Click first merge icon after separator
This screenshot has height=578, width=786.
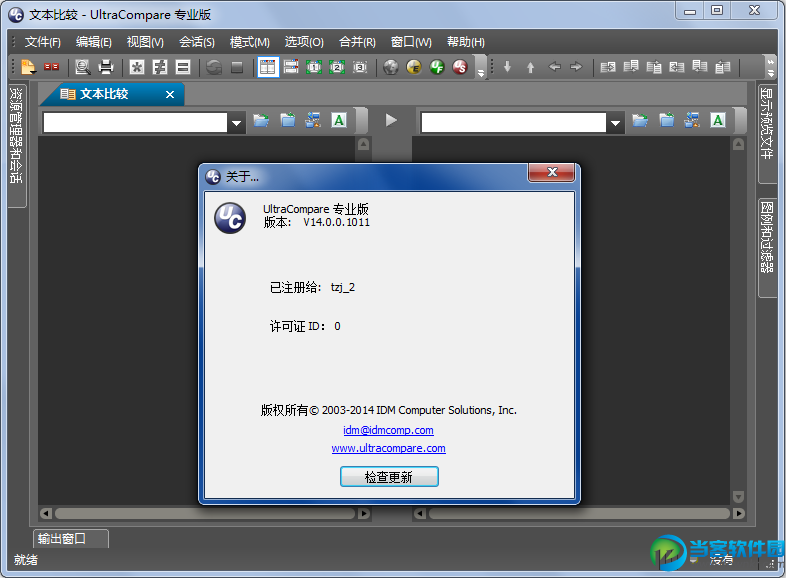[x=608, y=67]
